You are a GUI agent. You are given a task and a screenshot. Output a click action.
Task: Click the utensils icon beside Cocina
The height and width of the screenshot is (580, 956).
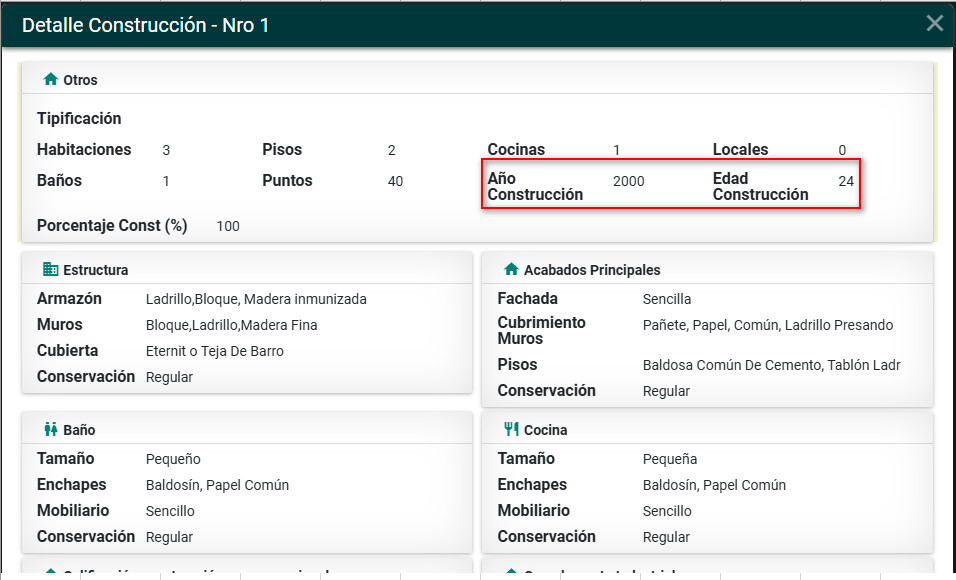[511, 429]
